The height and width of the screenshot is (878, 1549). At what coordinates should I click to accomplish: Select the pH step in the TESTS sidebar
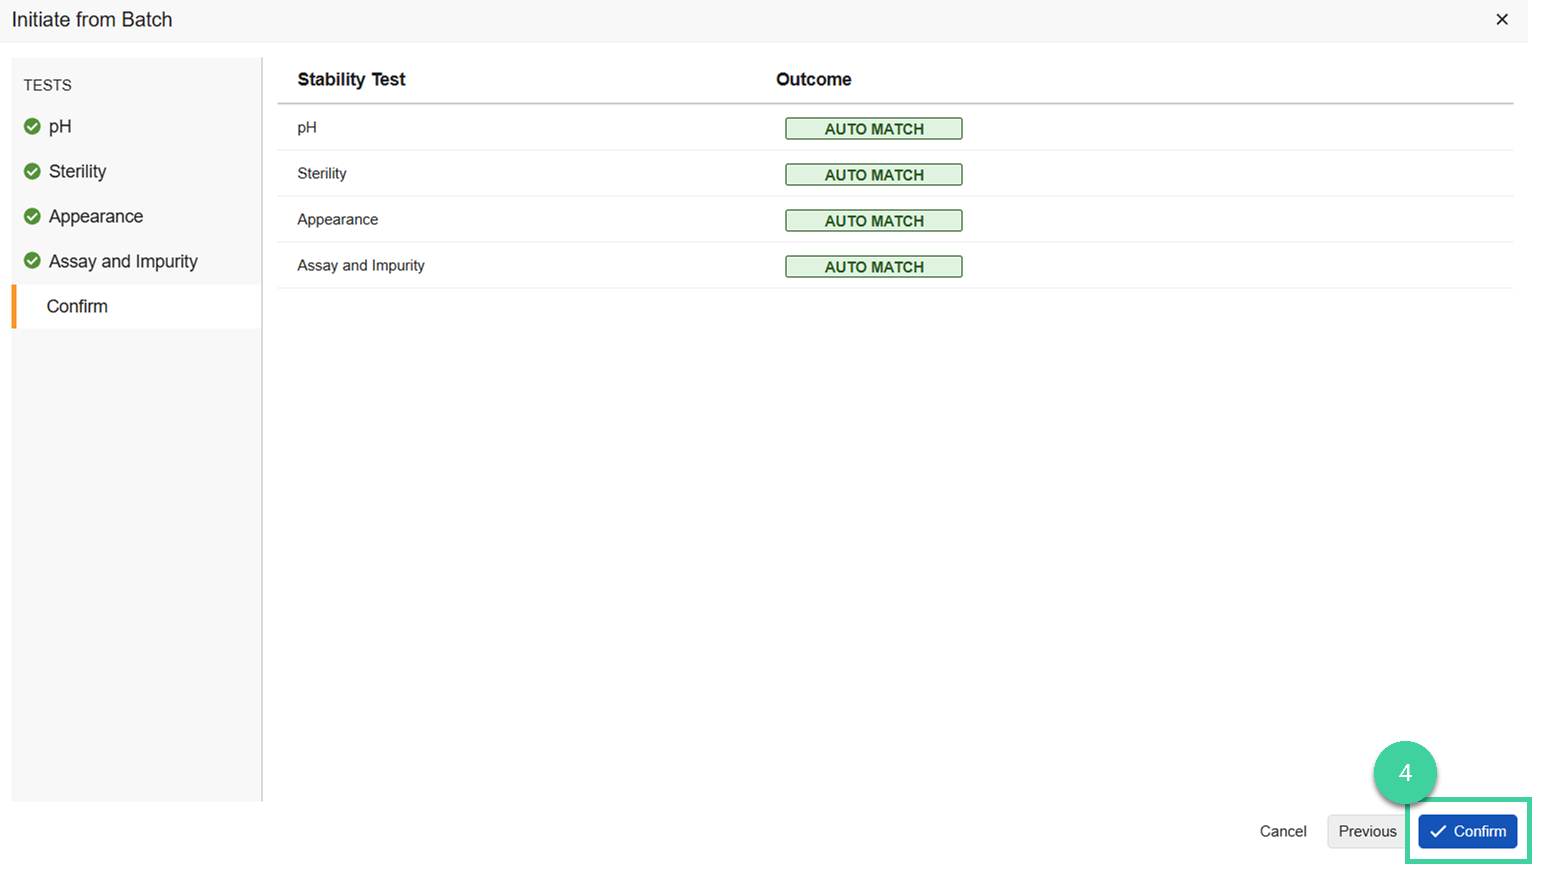[59, 126]
